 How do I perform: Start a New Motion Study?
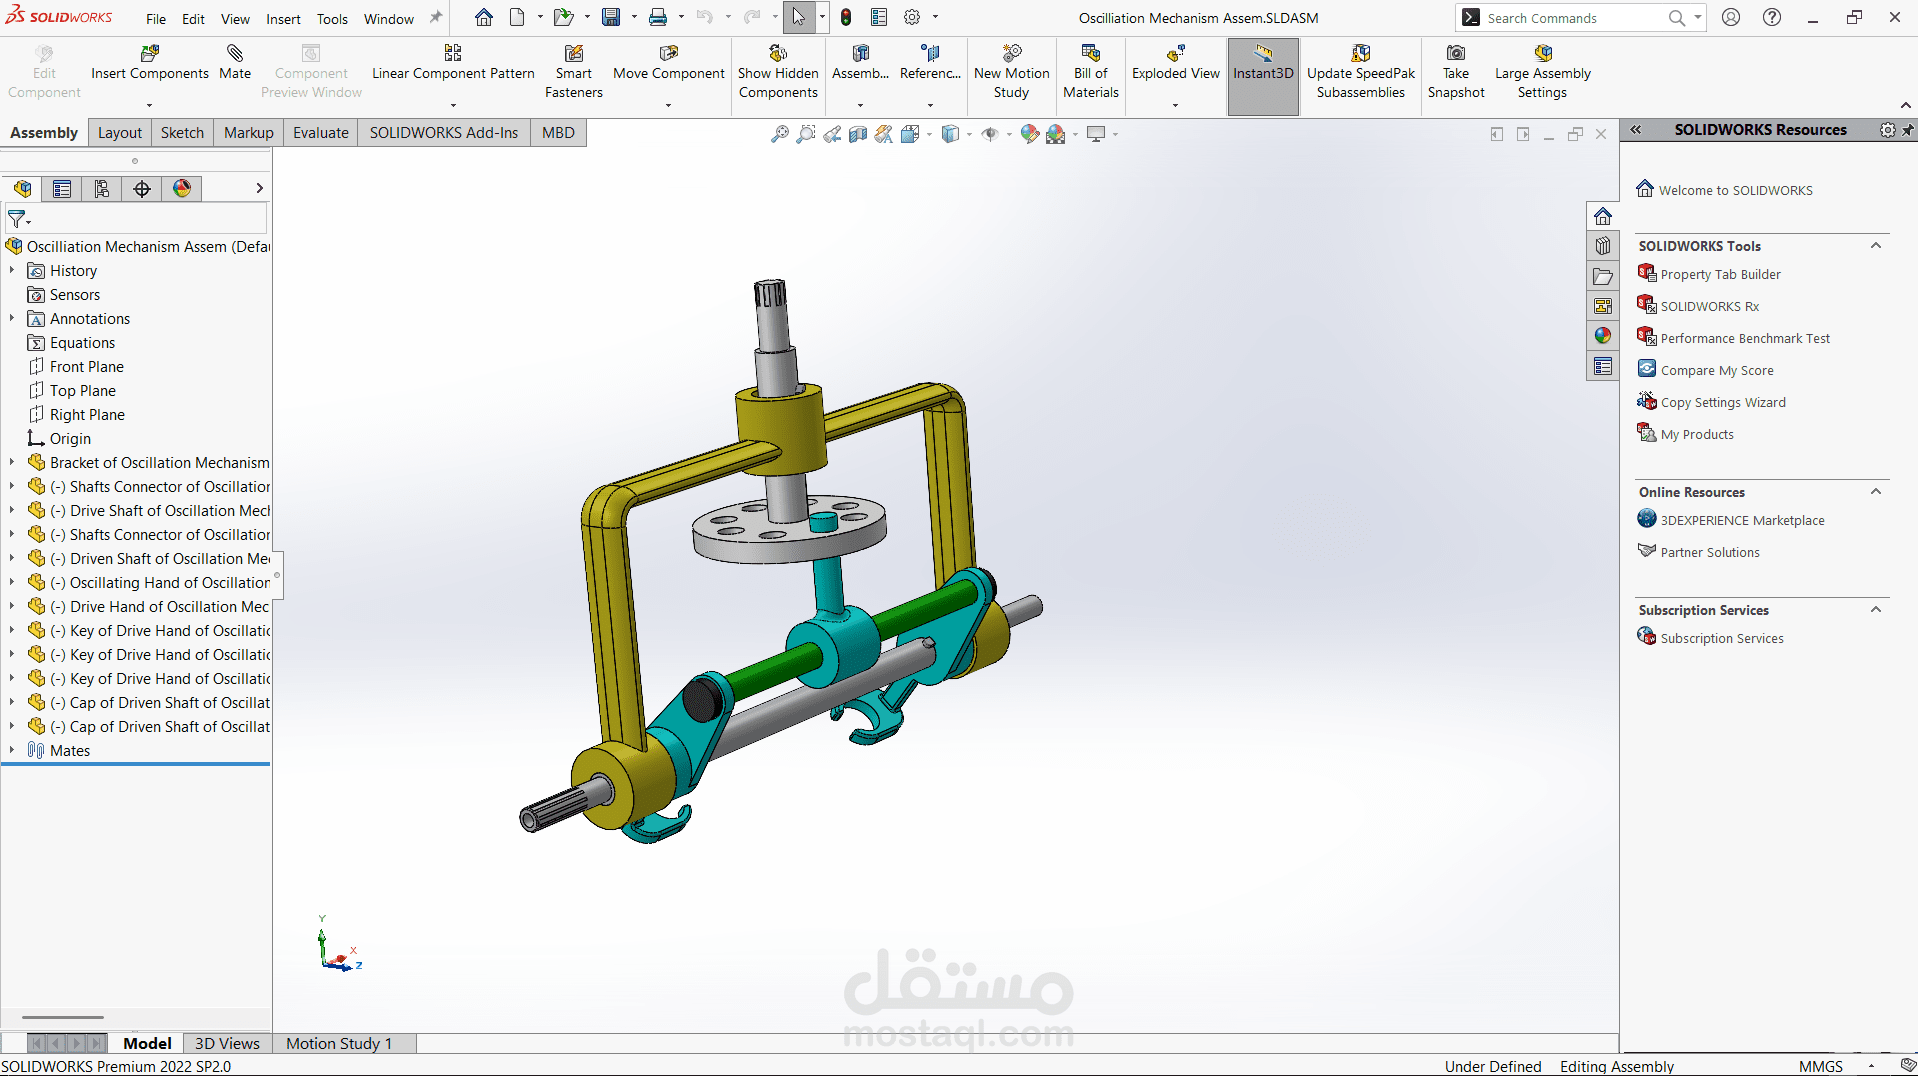tap(1012, 72)
